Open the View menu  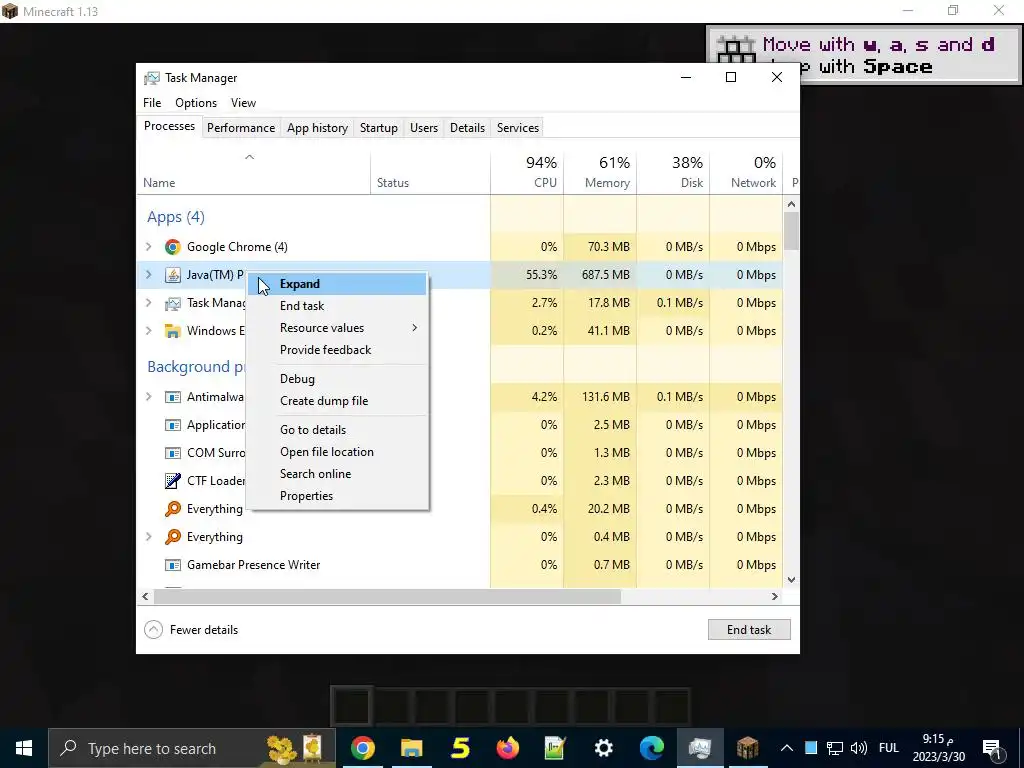tap(243, 103)
